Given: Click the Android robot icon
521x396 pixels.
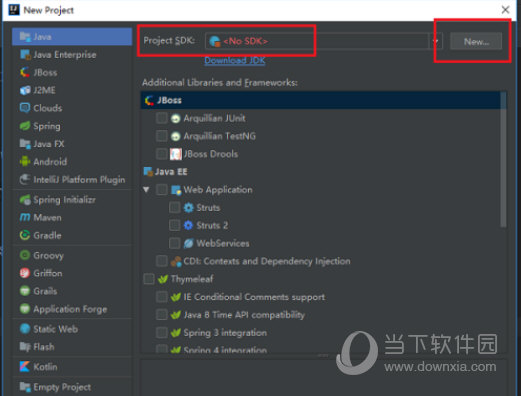Looking at the screenshot, I should [x=25, y=162].
